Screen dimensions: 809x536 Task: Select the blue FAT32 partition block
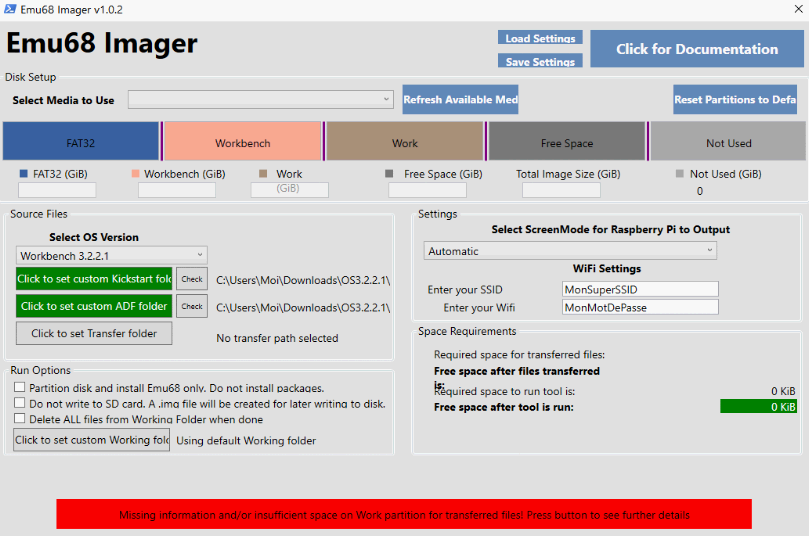point(80,142)
